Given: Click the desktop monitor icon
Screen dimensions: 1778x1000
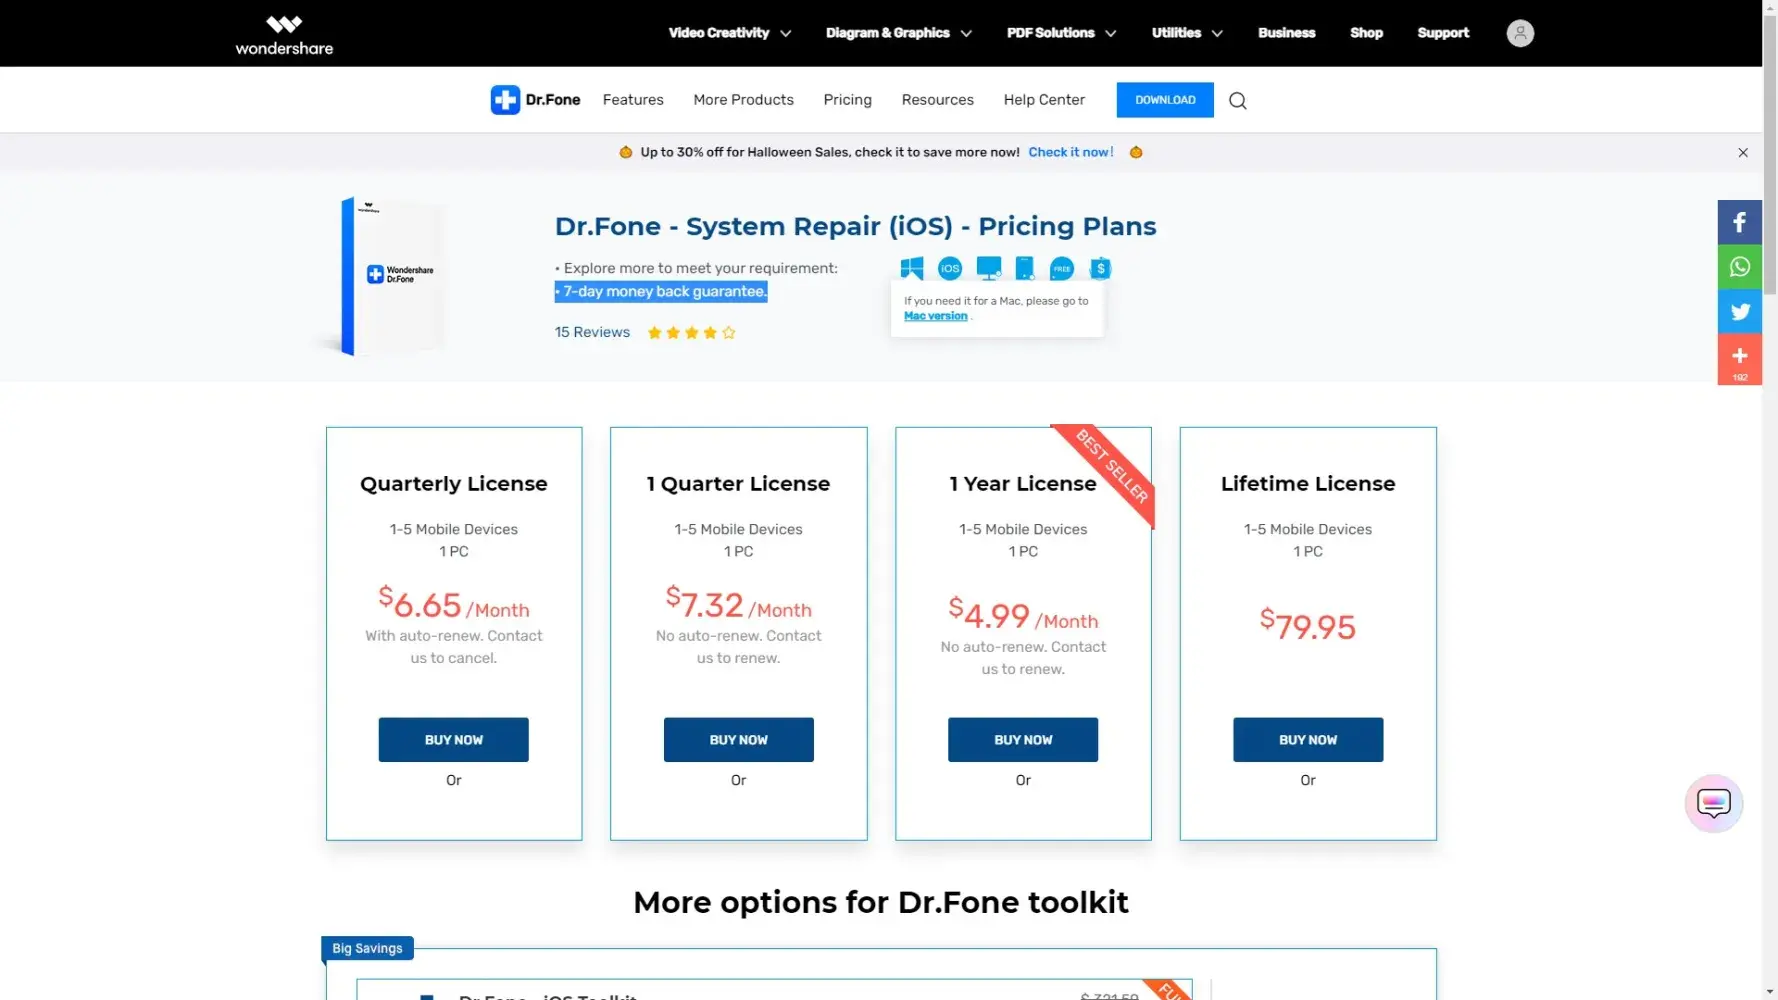Looking at the screenshot, I should [988, 268].
